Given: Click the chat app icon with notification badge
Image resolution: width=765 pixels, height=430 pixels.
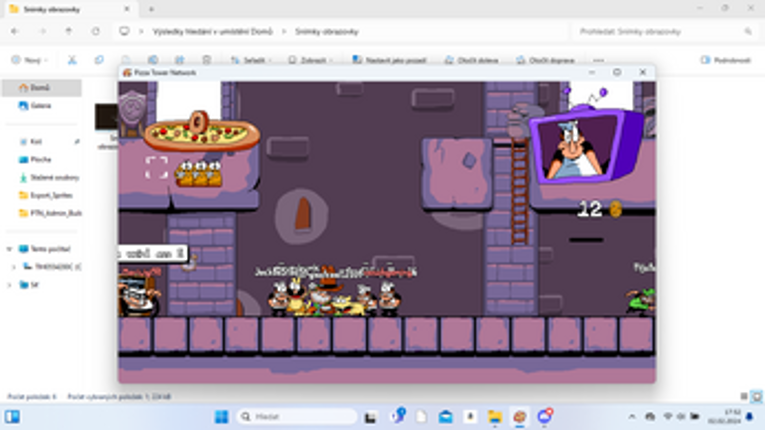Looking at the screenshot, I should point(544,416).
